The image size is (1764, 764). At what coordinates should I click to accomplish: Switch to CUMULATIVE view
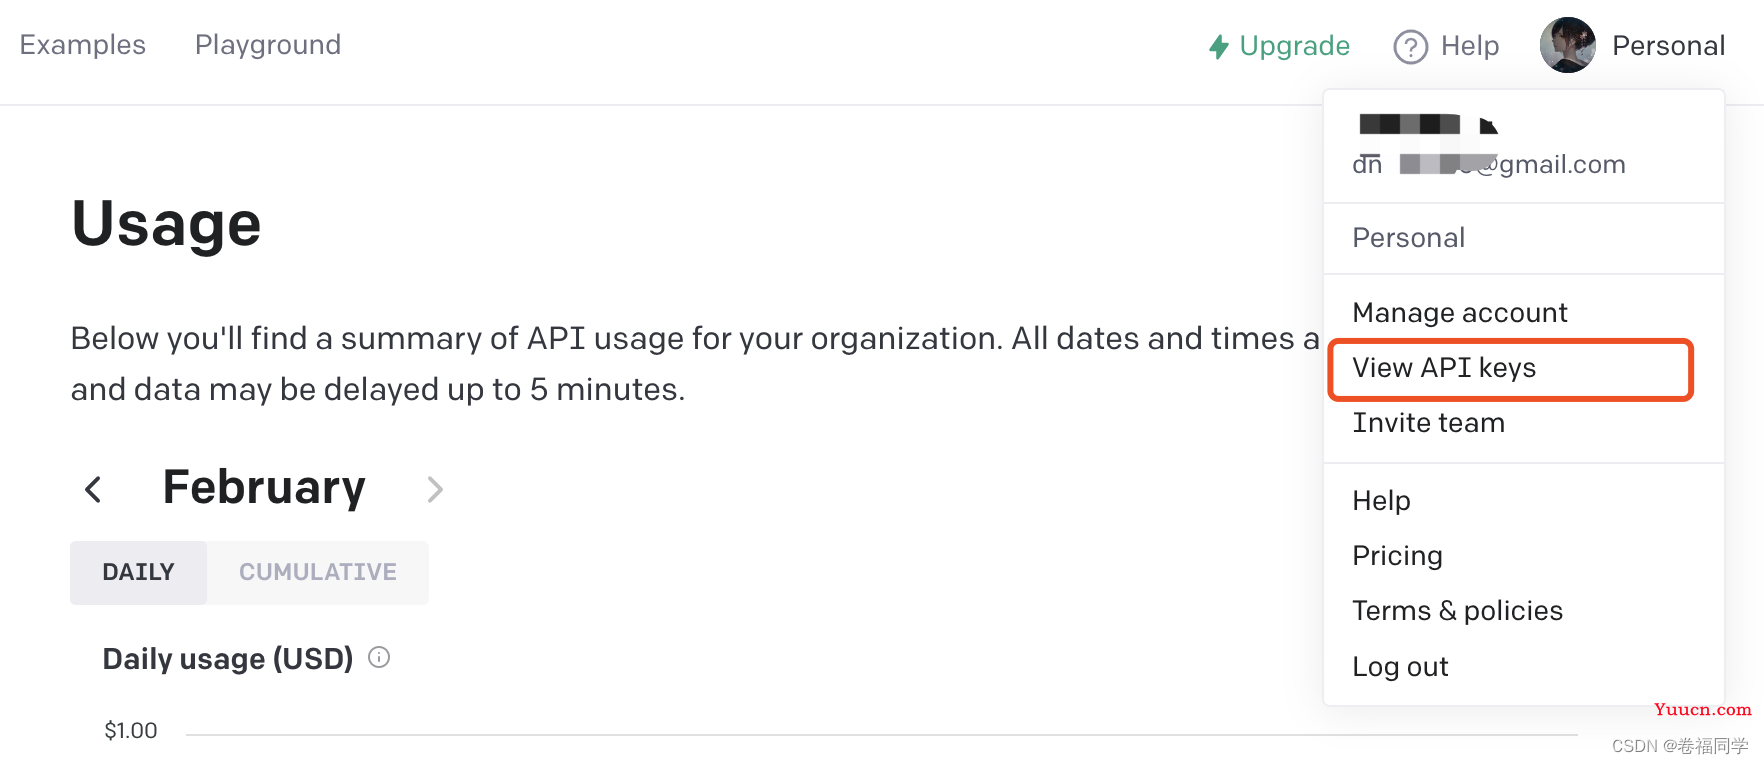[x=318, y=572]
